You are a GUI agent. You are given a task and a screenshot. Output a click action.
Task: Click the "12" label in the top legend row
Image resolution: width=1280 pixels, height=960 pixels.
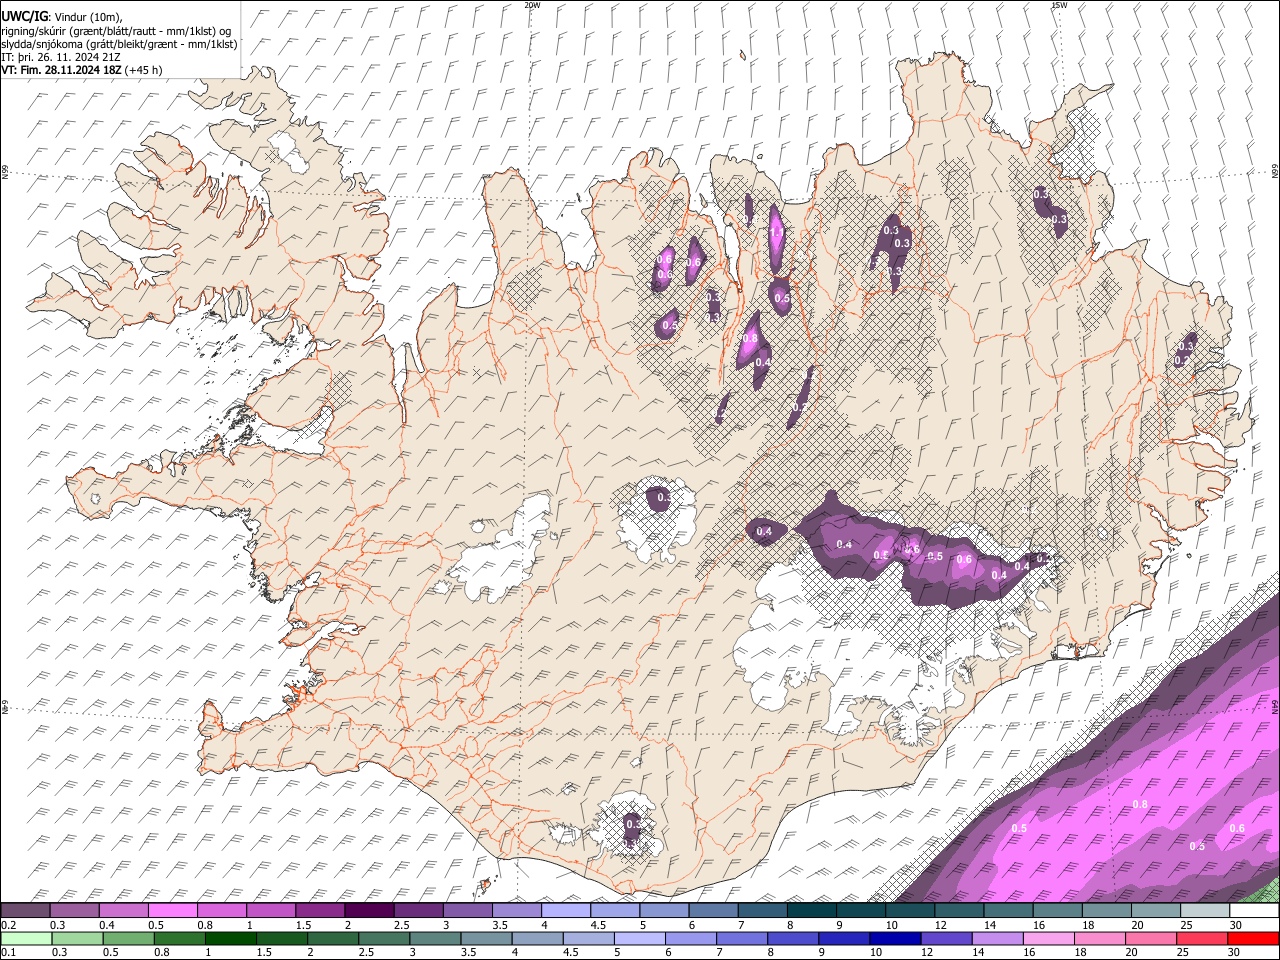[x=941, y=925]
